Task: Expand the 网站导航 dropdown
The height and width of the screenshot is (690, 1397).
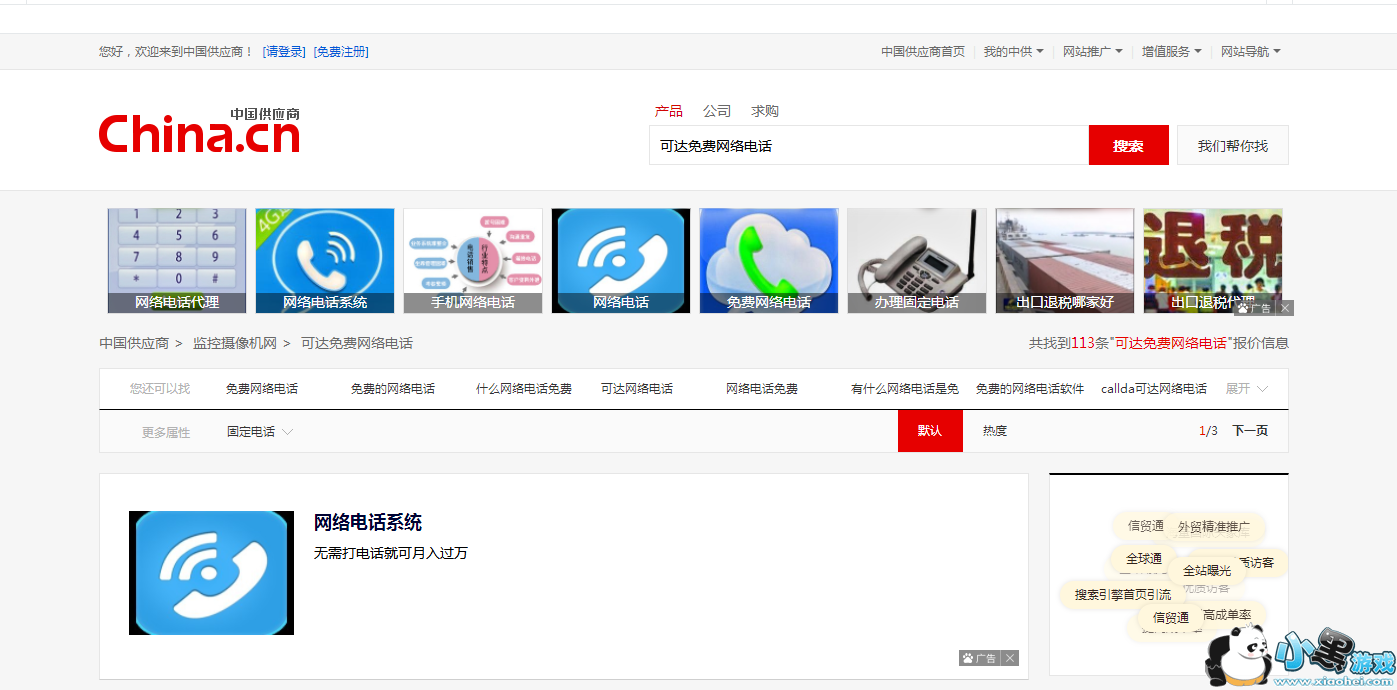Action: pos(1250,51)
